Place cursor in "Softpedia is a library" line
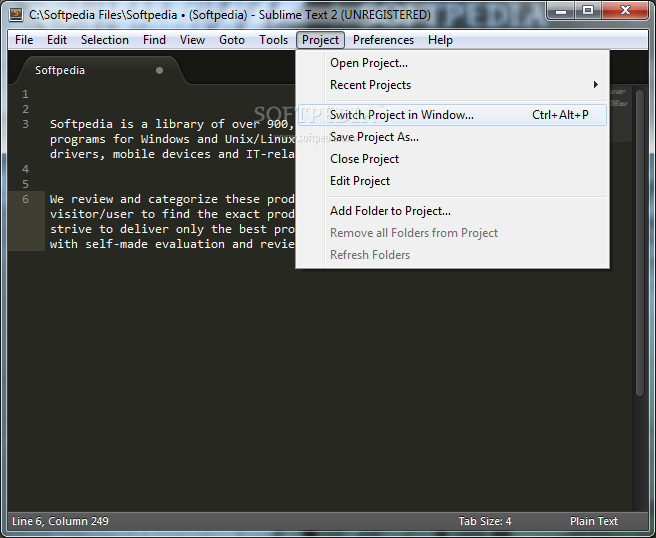The image size is (656, 538). pyautogui.click(x=172, y=124)
